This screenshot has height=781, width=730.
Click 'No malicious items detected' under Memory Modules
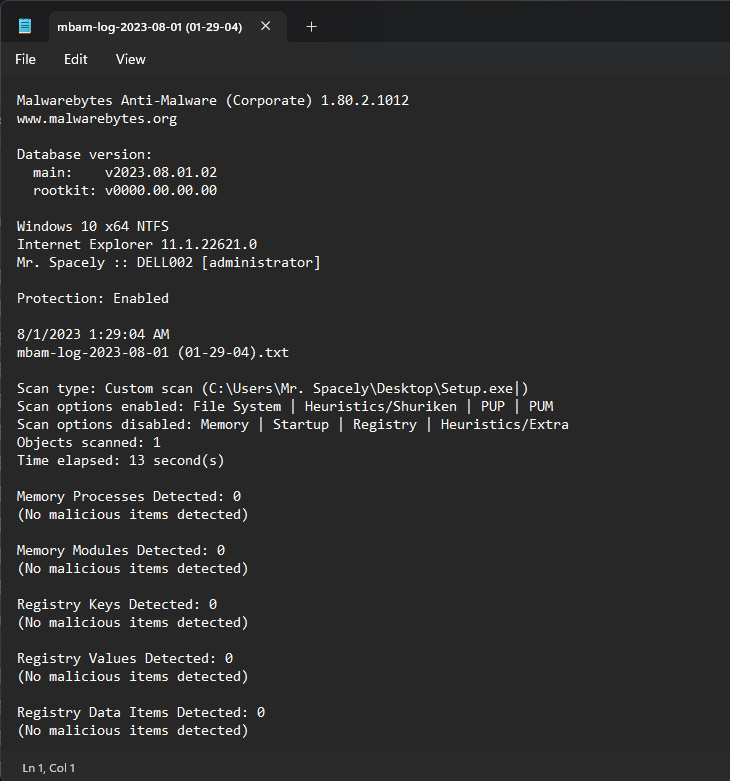(132, 568)
